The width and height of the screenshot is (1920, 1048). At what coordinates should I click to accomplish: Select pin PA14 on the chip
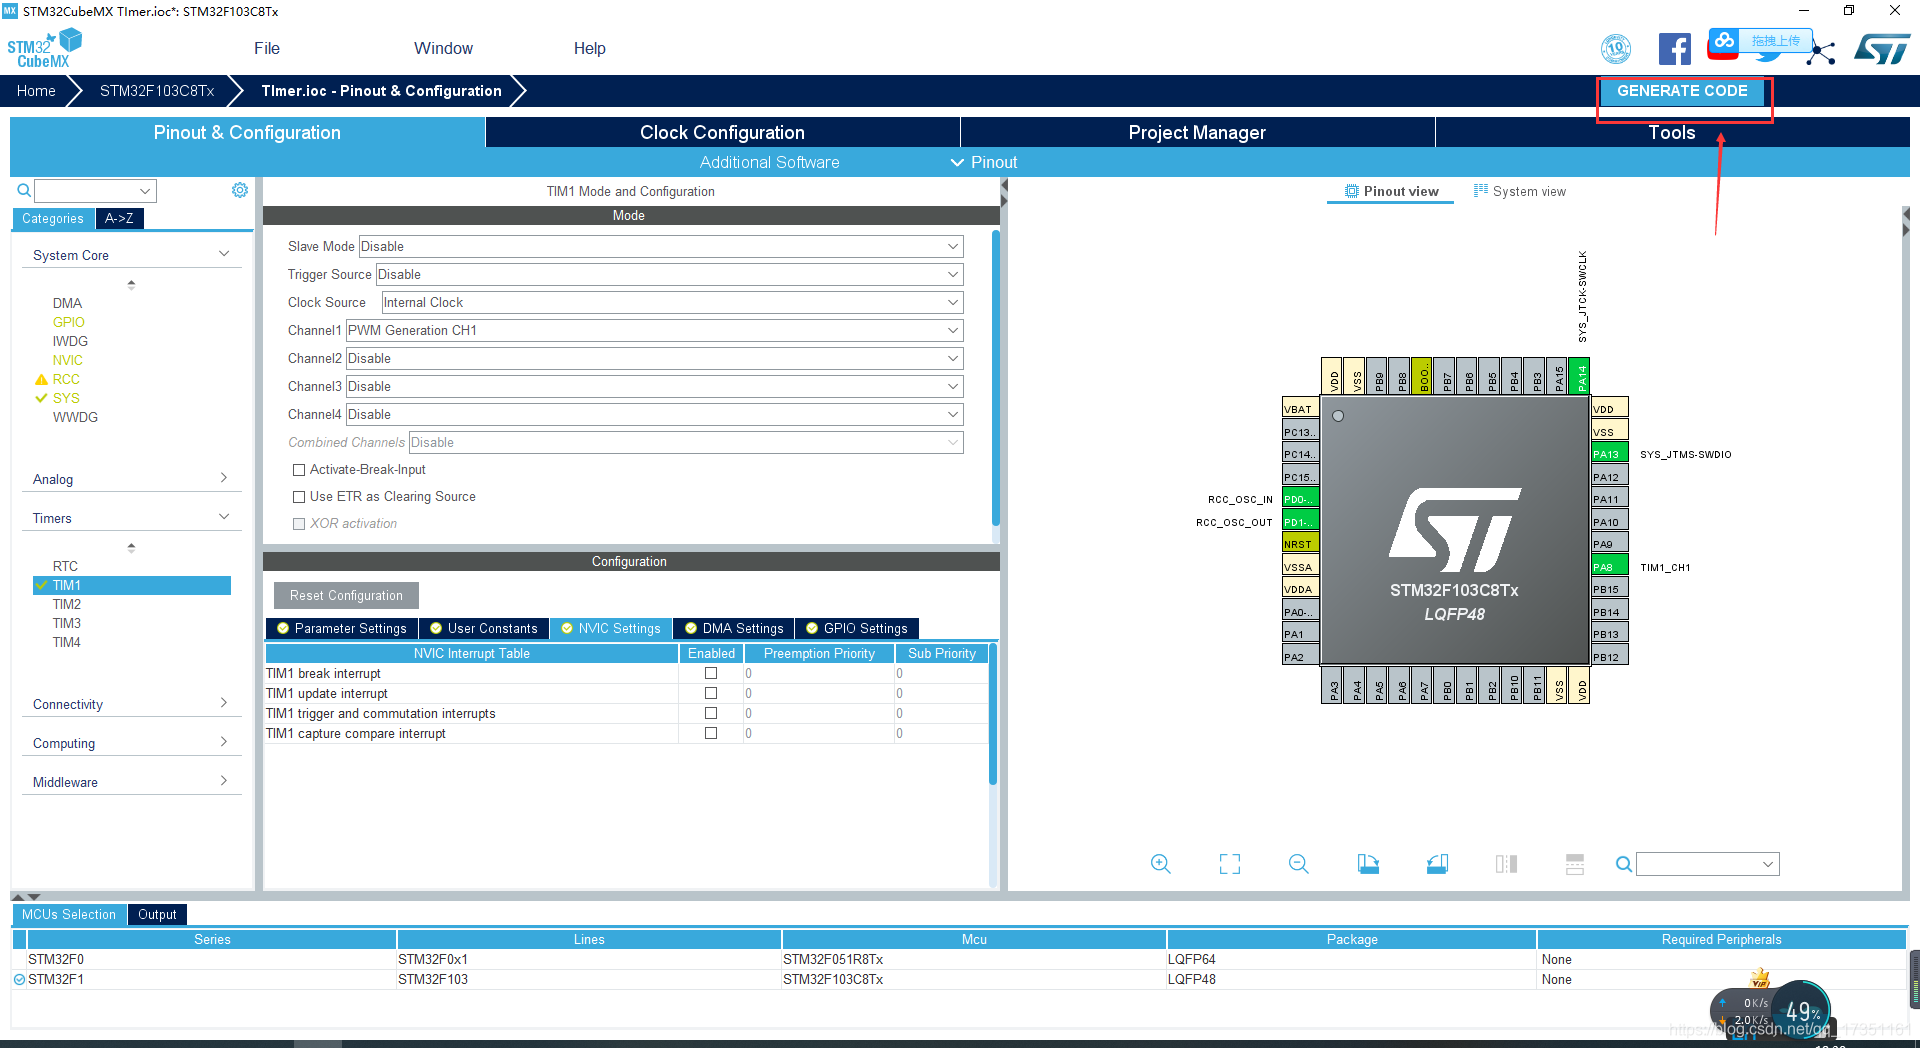coord(1580,376)
